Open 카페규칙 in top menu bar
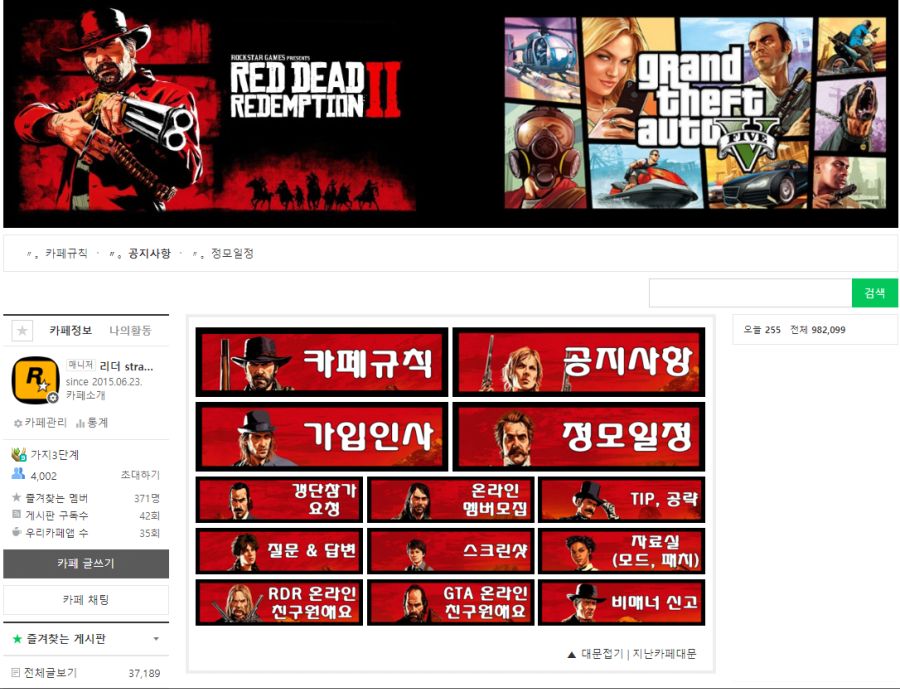The image size is (900, 689). 66,253
